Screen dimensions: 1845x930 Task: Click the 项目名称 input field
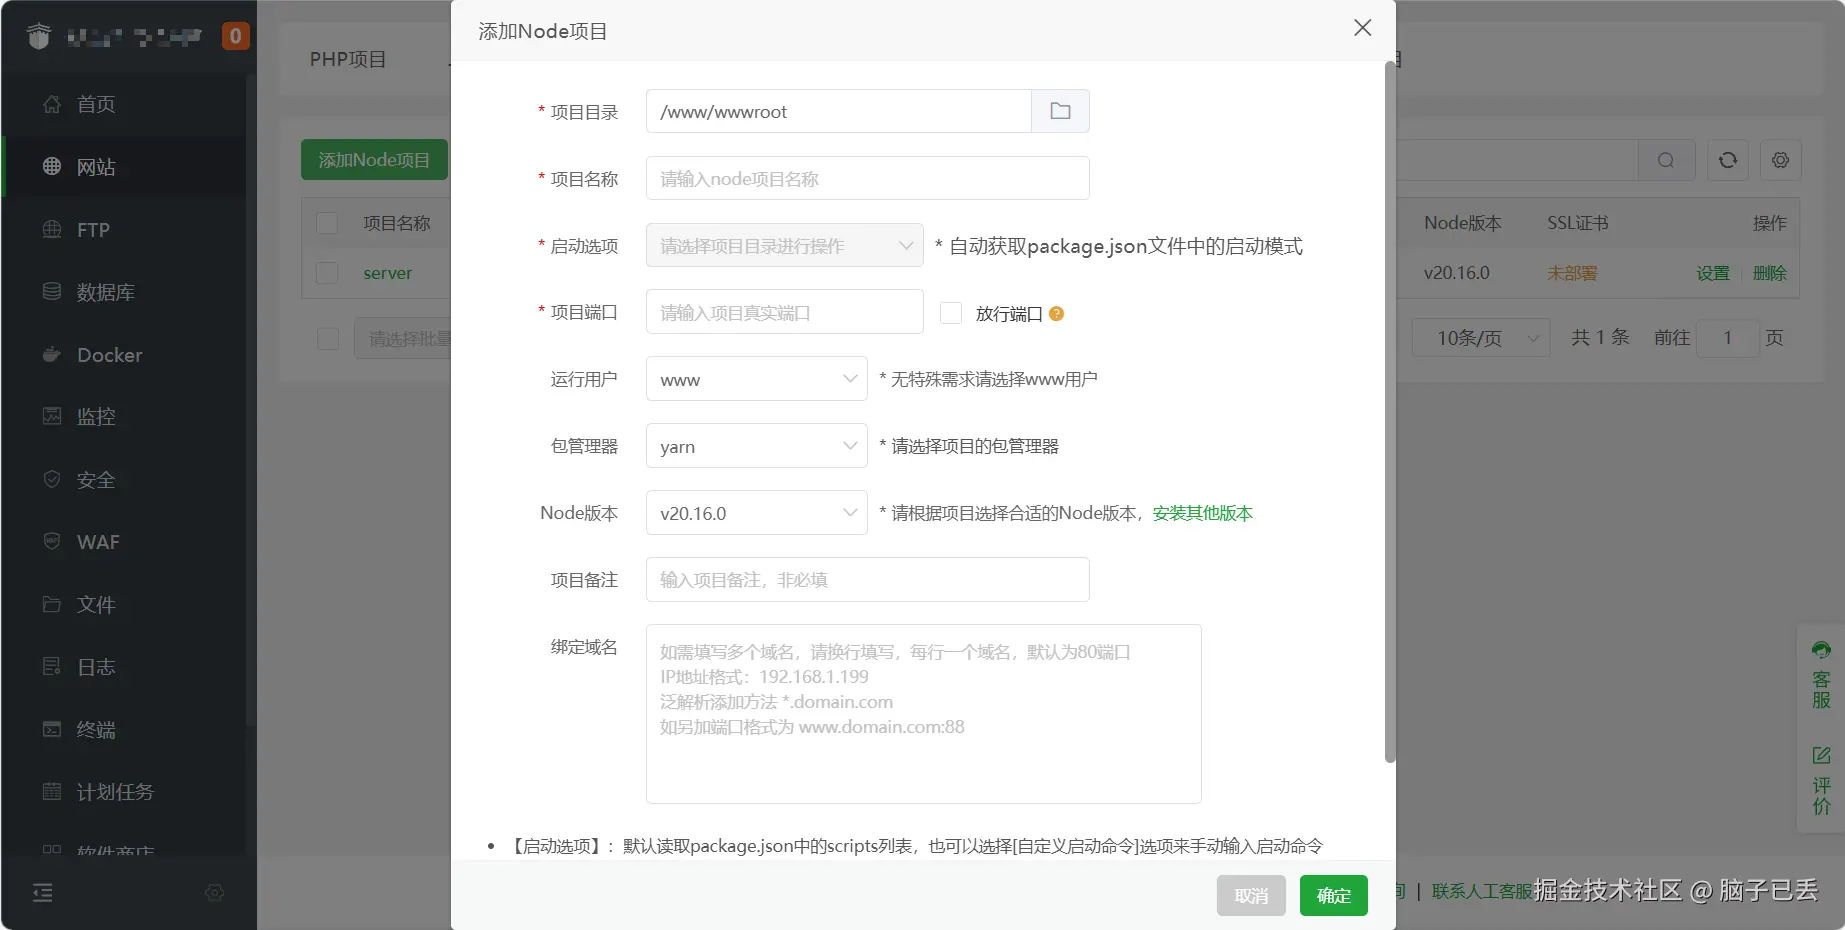866,178
